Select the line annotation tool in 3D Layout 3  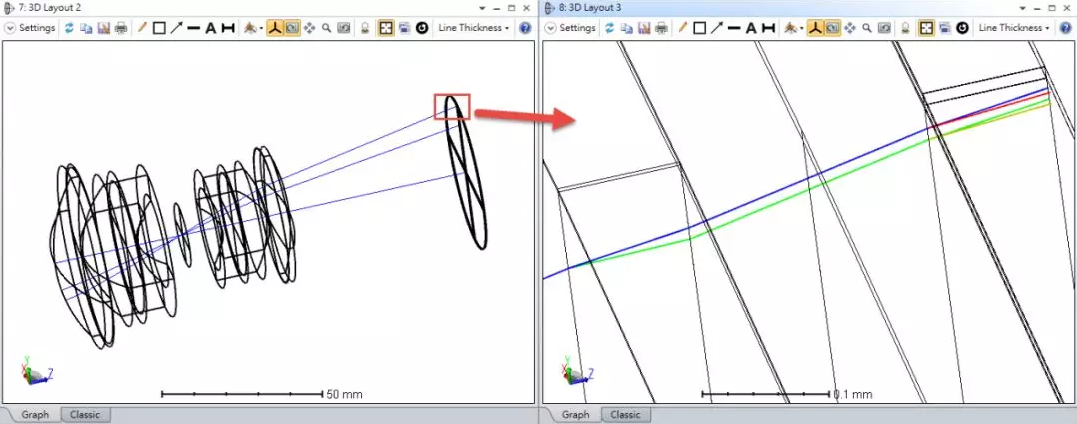734,28
